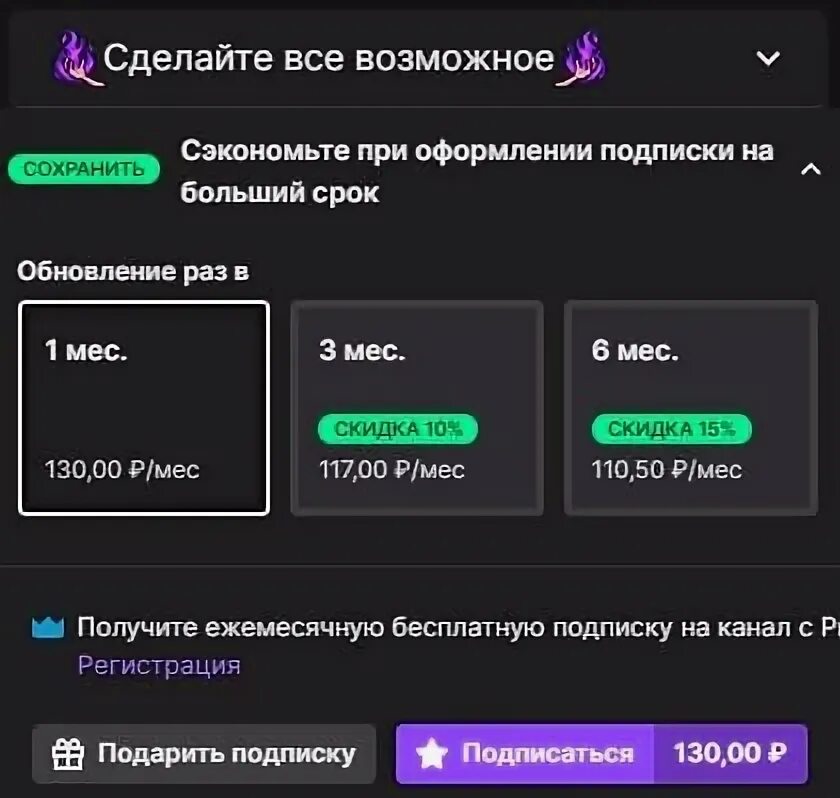
Task: Select the 1 мес. renewal option
Action: tap(144, 408)
